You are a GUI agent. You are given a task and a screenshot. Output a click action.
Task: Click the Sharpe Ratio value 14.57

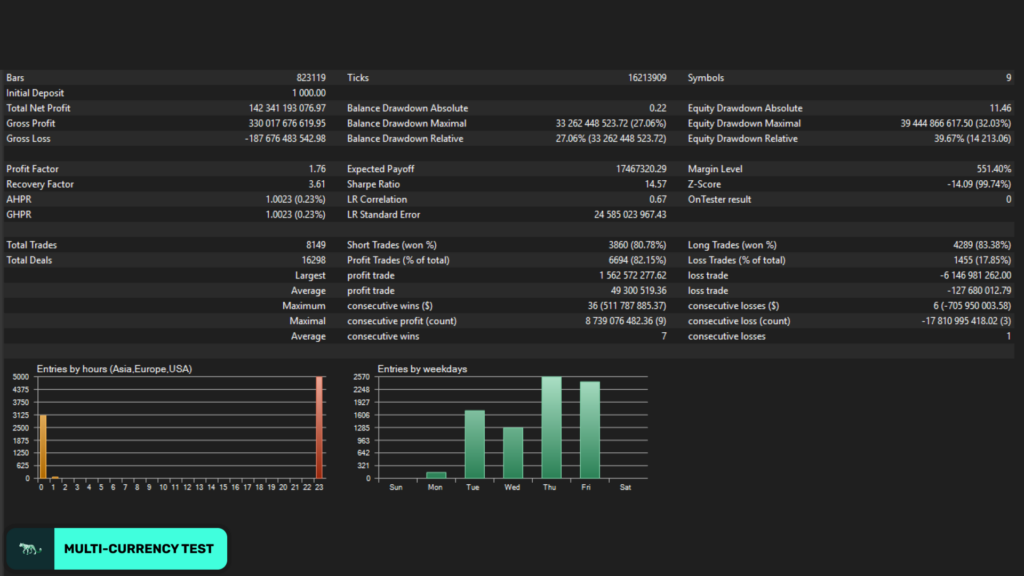coord(656,184)
